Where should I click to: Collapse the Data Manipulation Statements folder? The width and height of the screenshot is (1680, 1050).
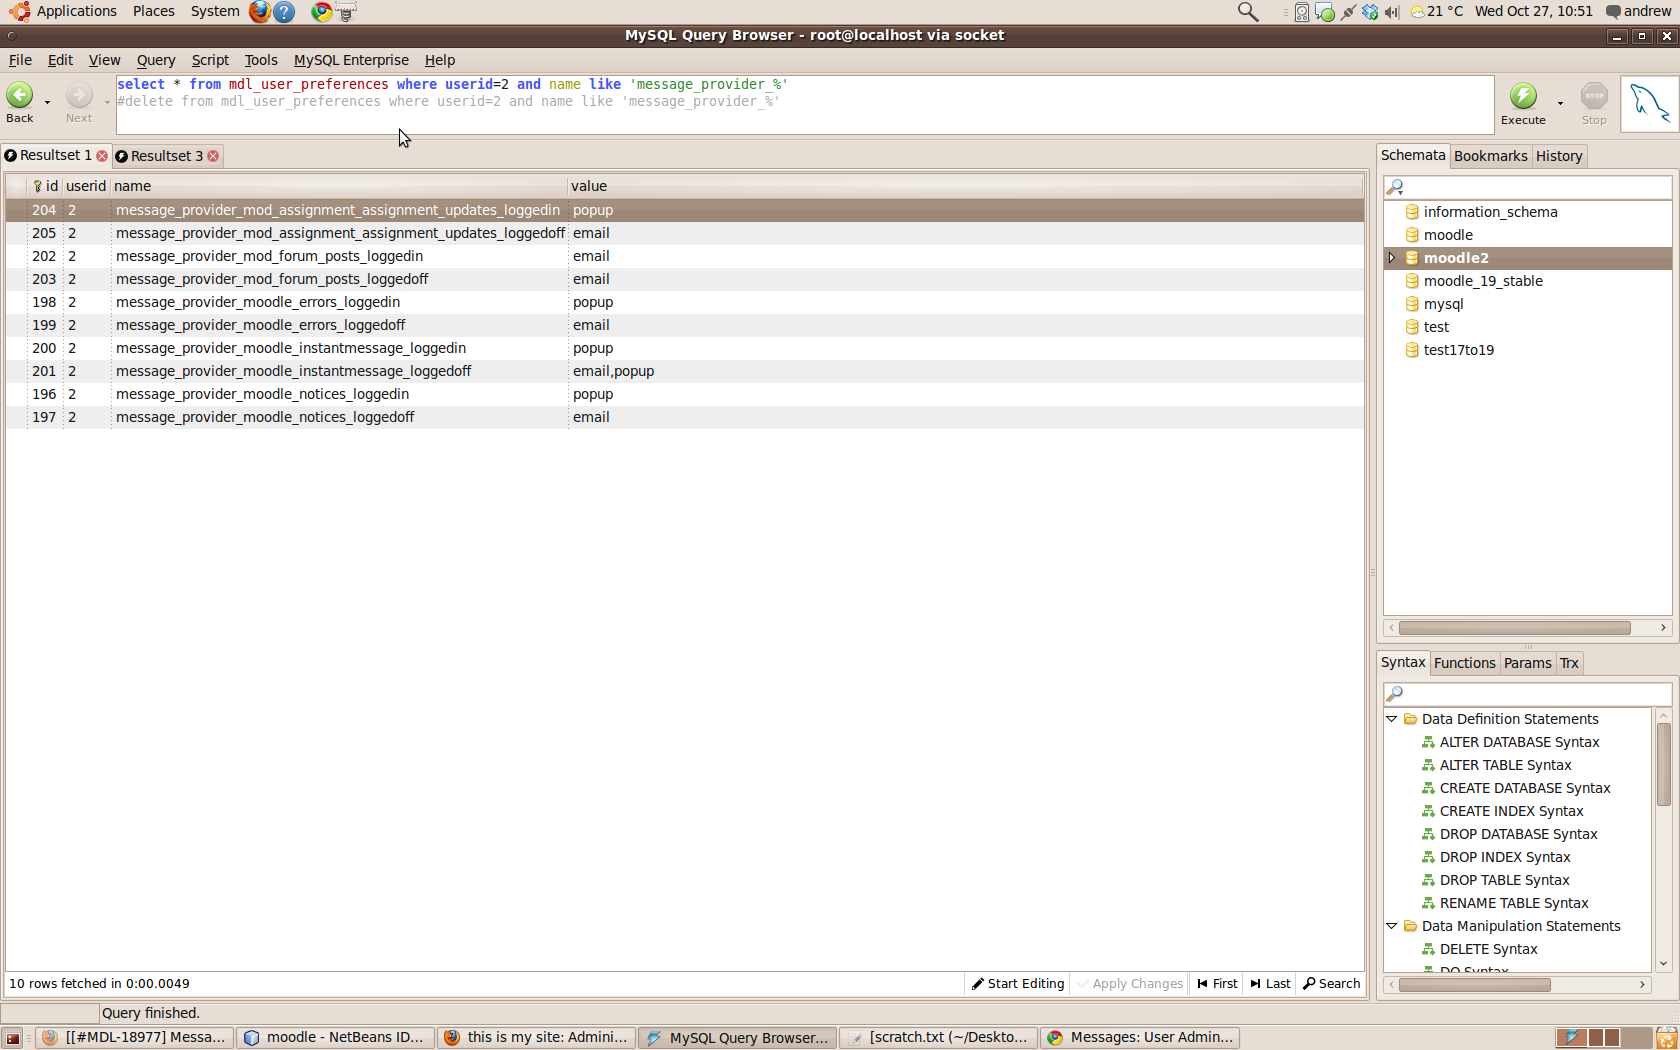(x=1391, y=926)
